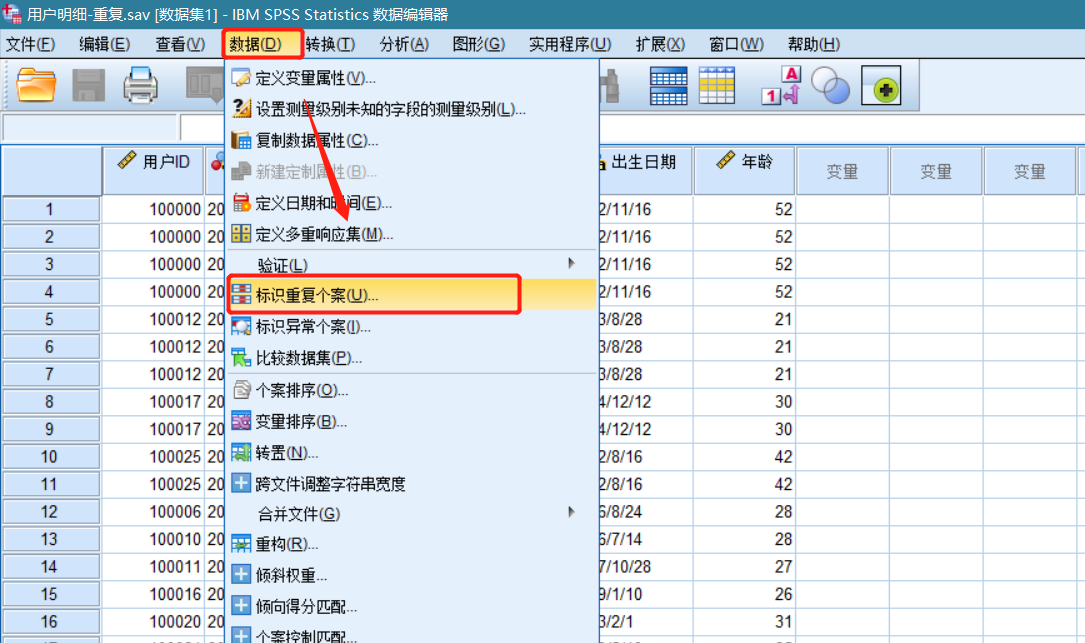Expand the 验证(L) submenu
The image size is (1085, 643).
[x=412, y=265]
